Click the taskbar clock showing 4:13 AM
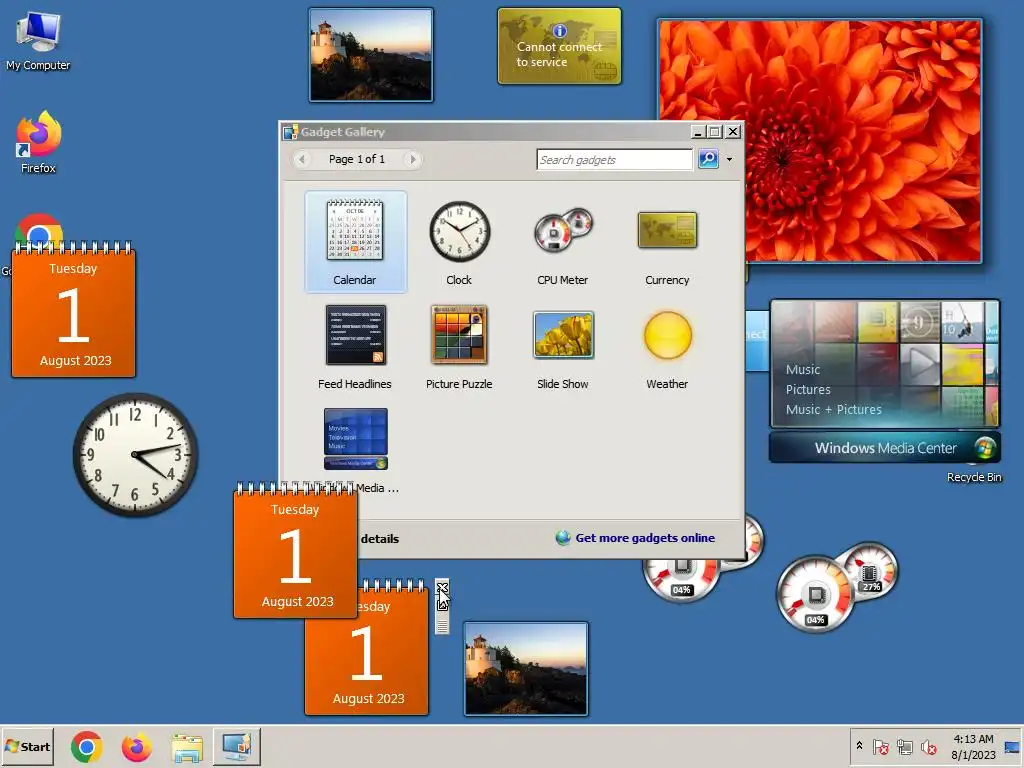 pyautogui.click(x=973, y=746)
